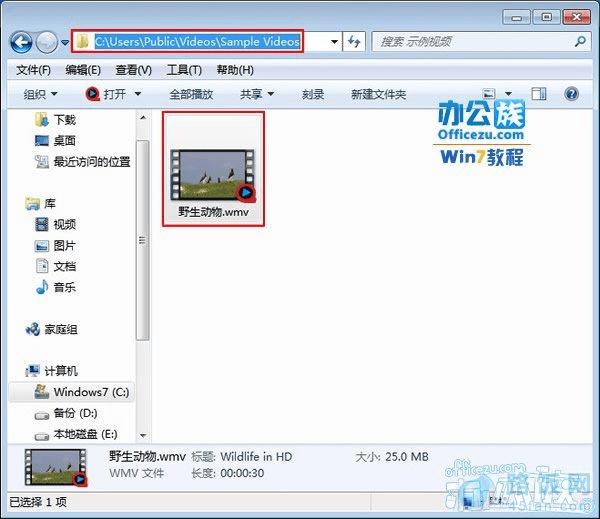Screen dimensions: 600x519
Task: Click 刻录 in the toolbar
Action: click(x=313, y=94)
